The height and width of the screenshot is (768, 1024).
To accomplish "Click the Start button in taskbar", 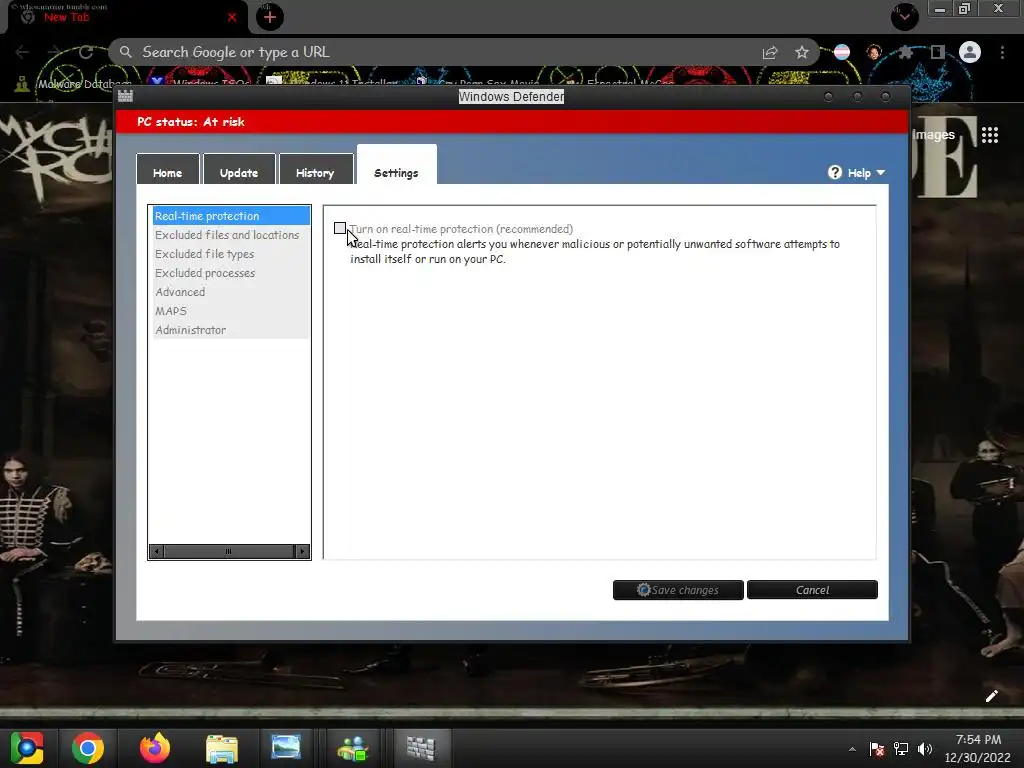I will pyautogui.click(x=27, y=748).
